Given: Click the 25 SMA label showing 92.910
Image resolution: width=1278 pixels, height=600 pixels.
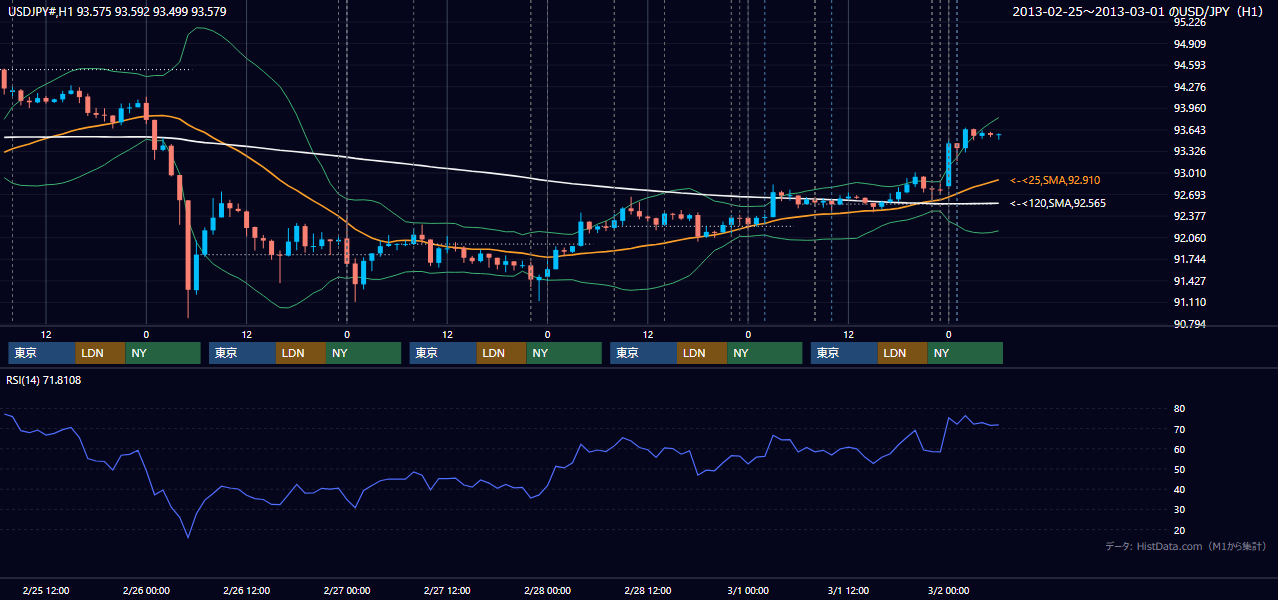Looking at the screenshot, I should 1055,181.
